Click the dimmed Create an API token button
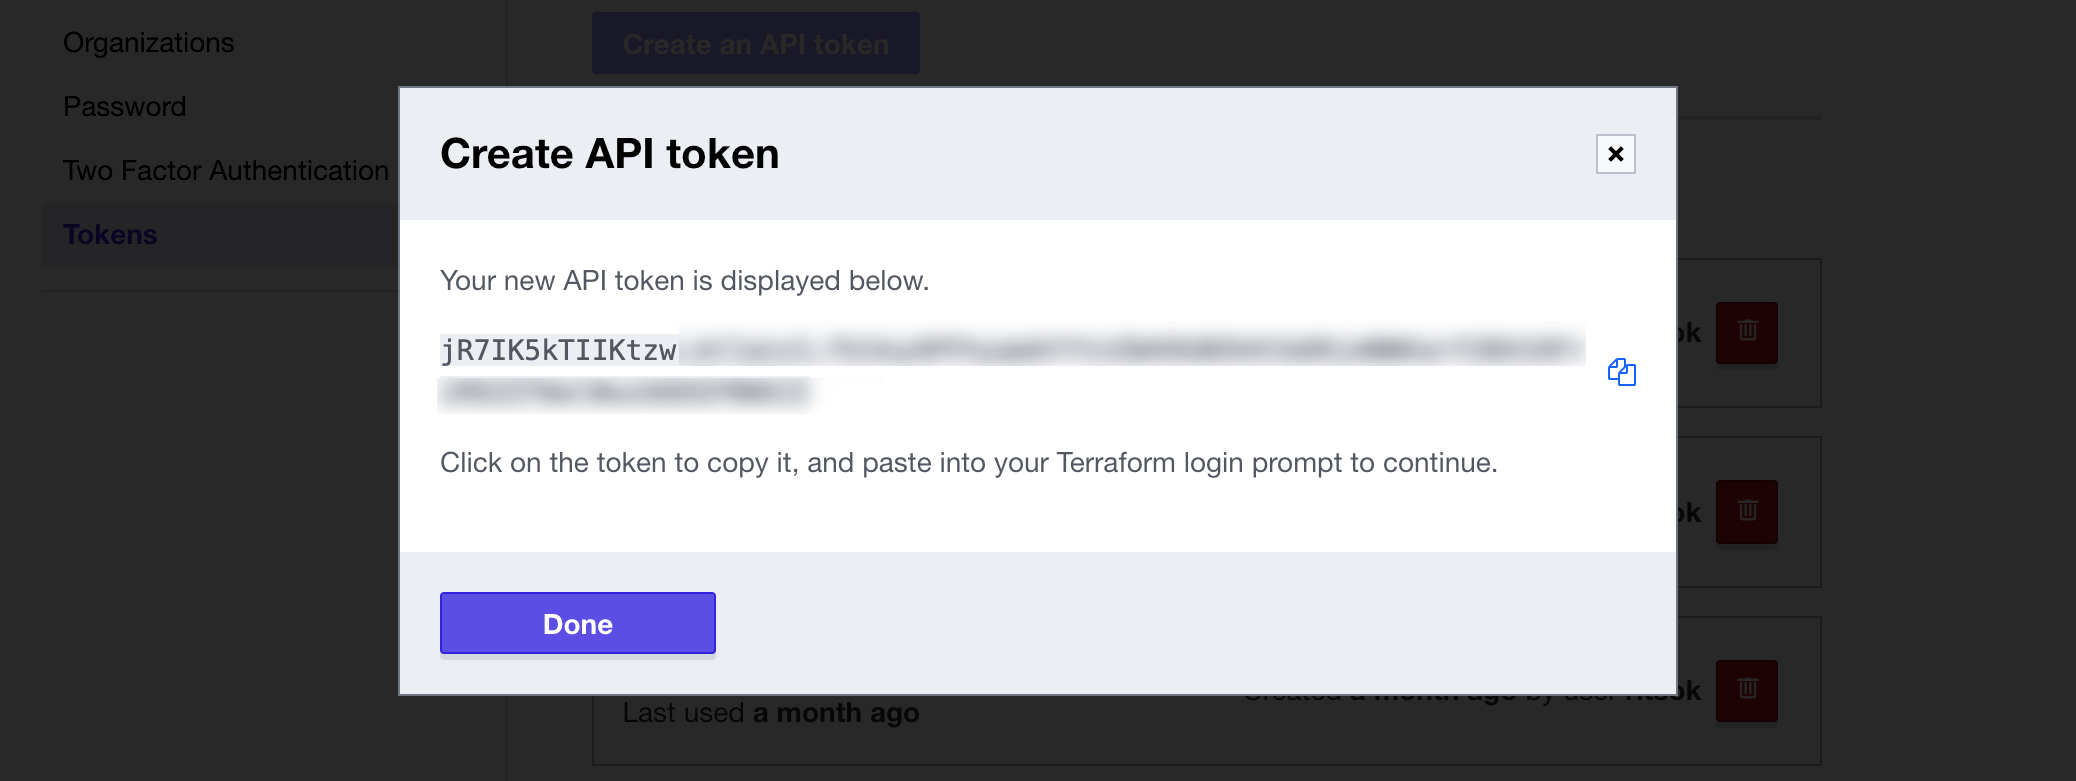 pyautogui.click(x=755, y=44)
